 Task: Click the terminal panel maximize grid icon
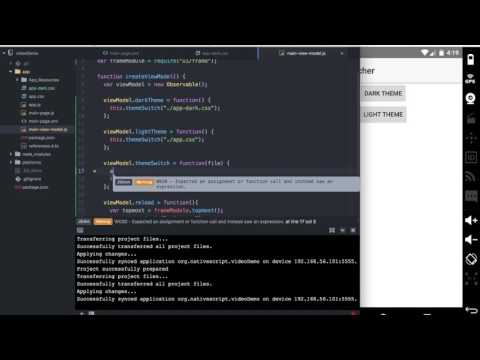pyautogui.click(x=332, y=230)
